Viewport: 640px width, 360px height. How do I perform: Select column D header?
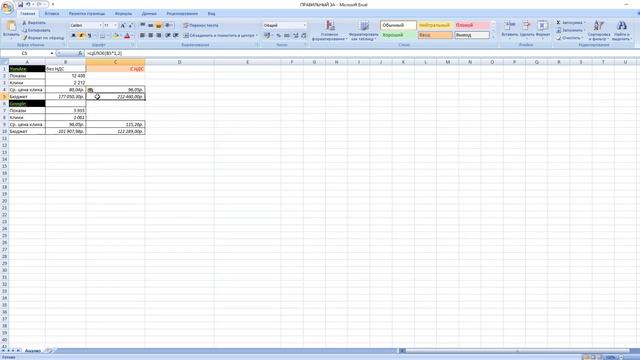click(179, 62)
